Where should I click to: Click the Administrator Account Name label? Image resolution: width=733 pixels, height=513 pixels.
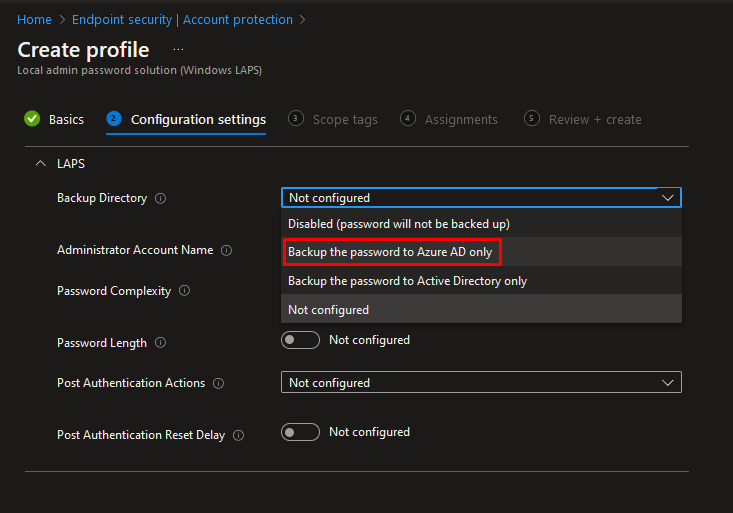[x=135, y=250]
